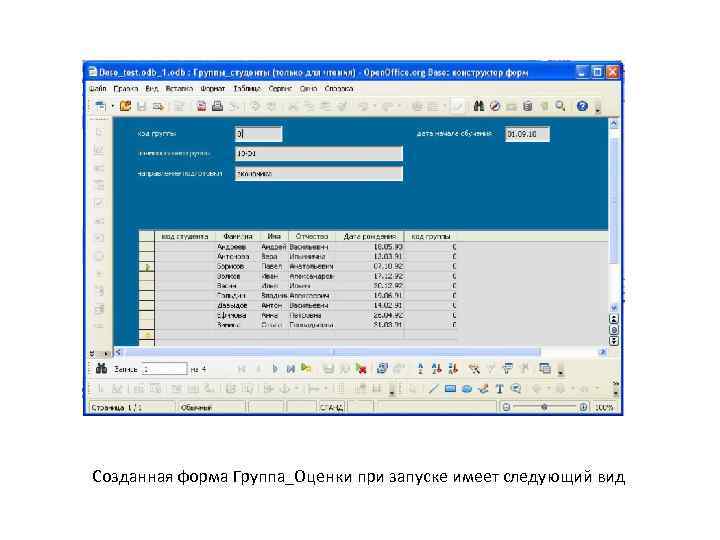Click the Направление подготовки field

(319, 174)
